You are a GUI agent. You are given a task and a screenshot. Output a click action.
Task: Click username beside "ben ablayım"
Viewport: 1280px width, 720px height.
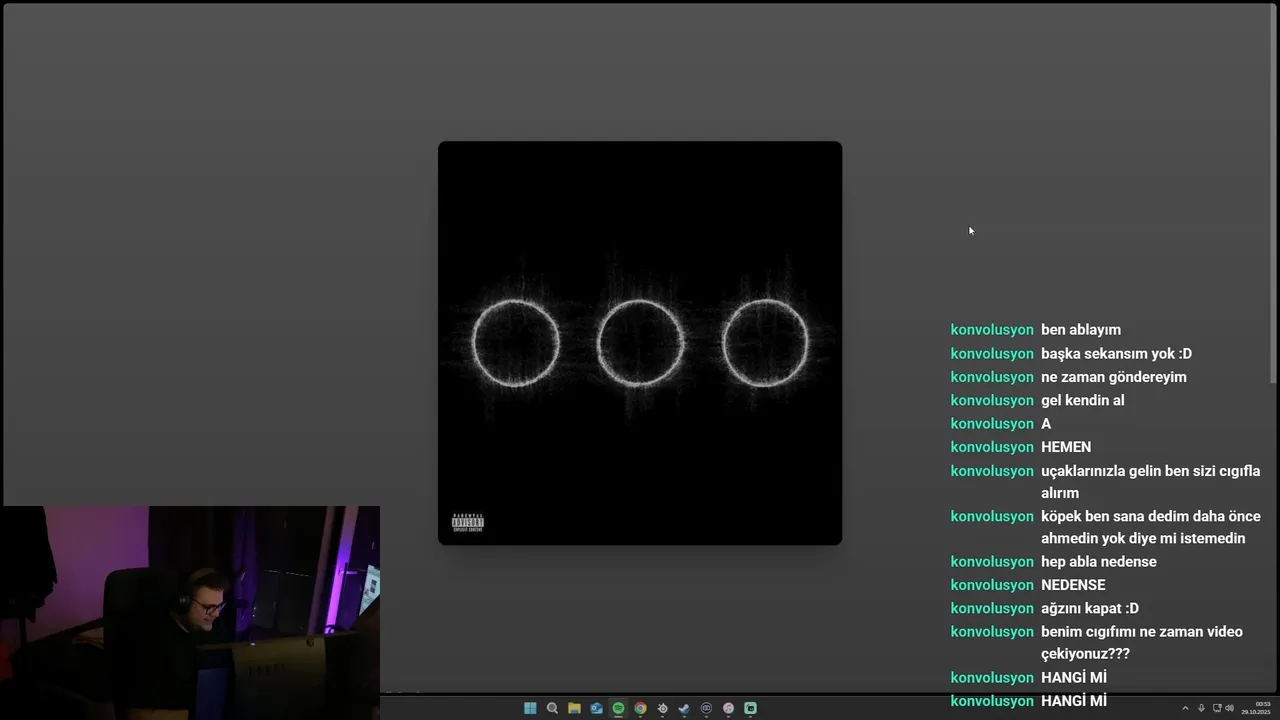(x=992, y=330)
